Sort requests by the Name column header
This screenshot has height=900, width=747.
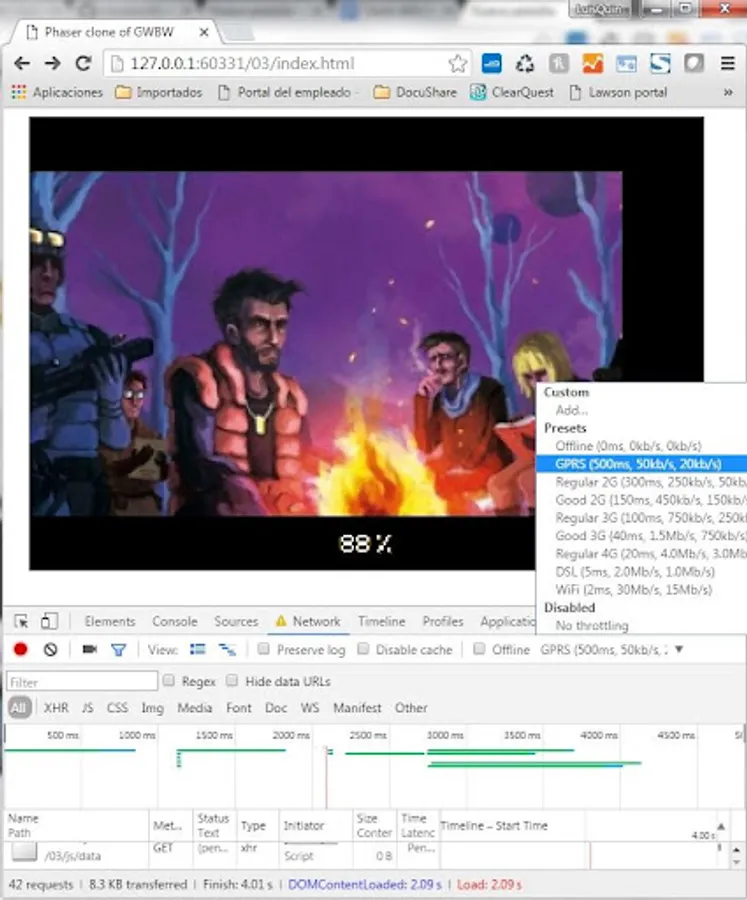click(x=77, y=825)
